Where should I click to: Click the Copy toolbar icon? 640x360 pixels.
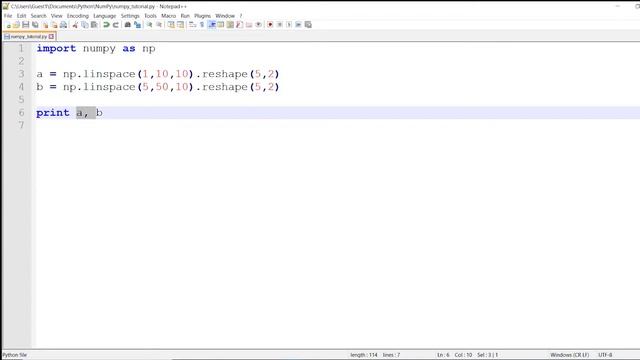(x=85, y=25)
